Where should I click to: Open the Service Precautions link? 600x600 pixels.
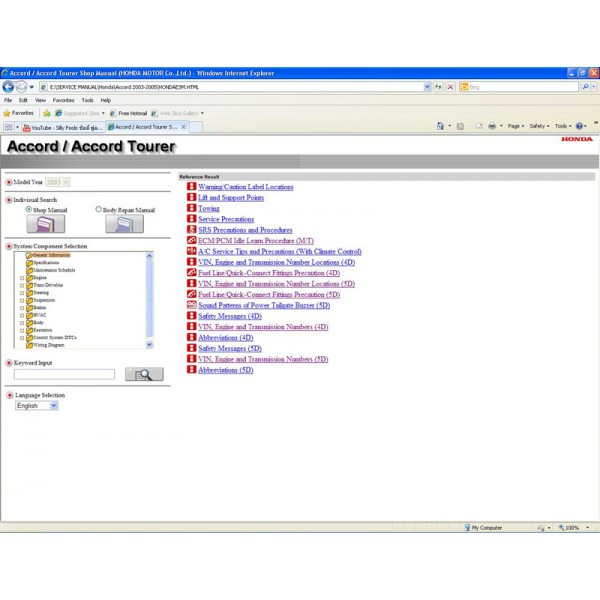[226, 219]
